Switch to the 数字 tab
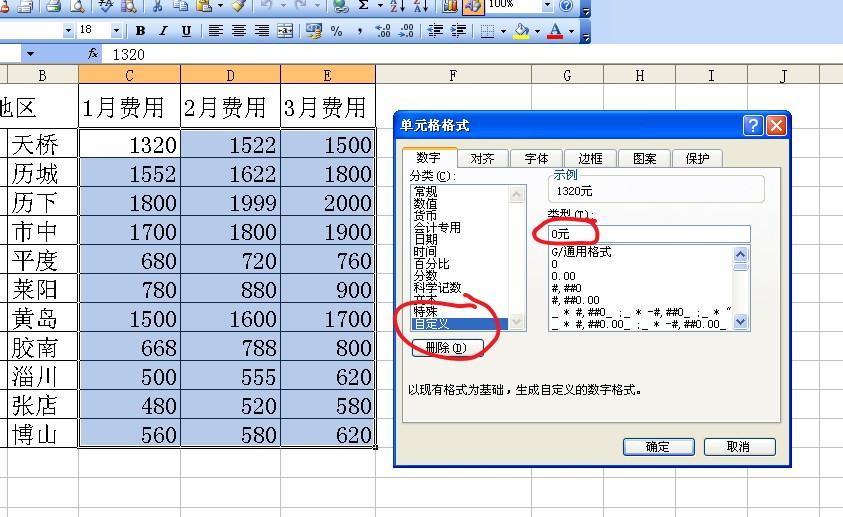843x517 pixels. coord(429,157)
